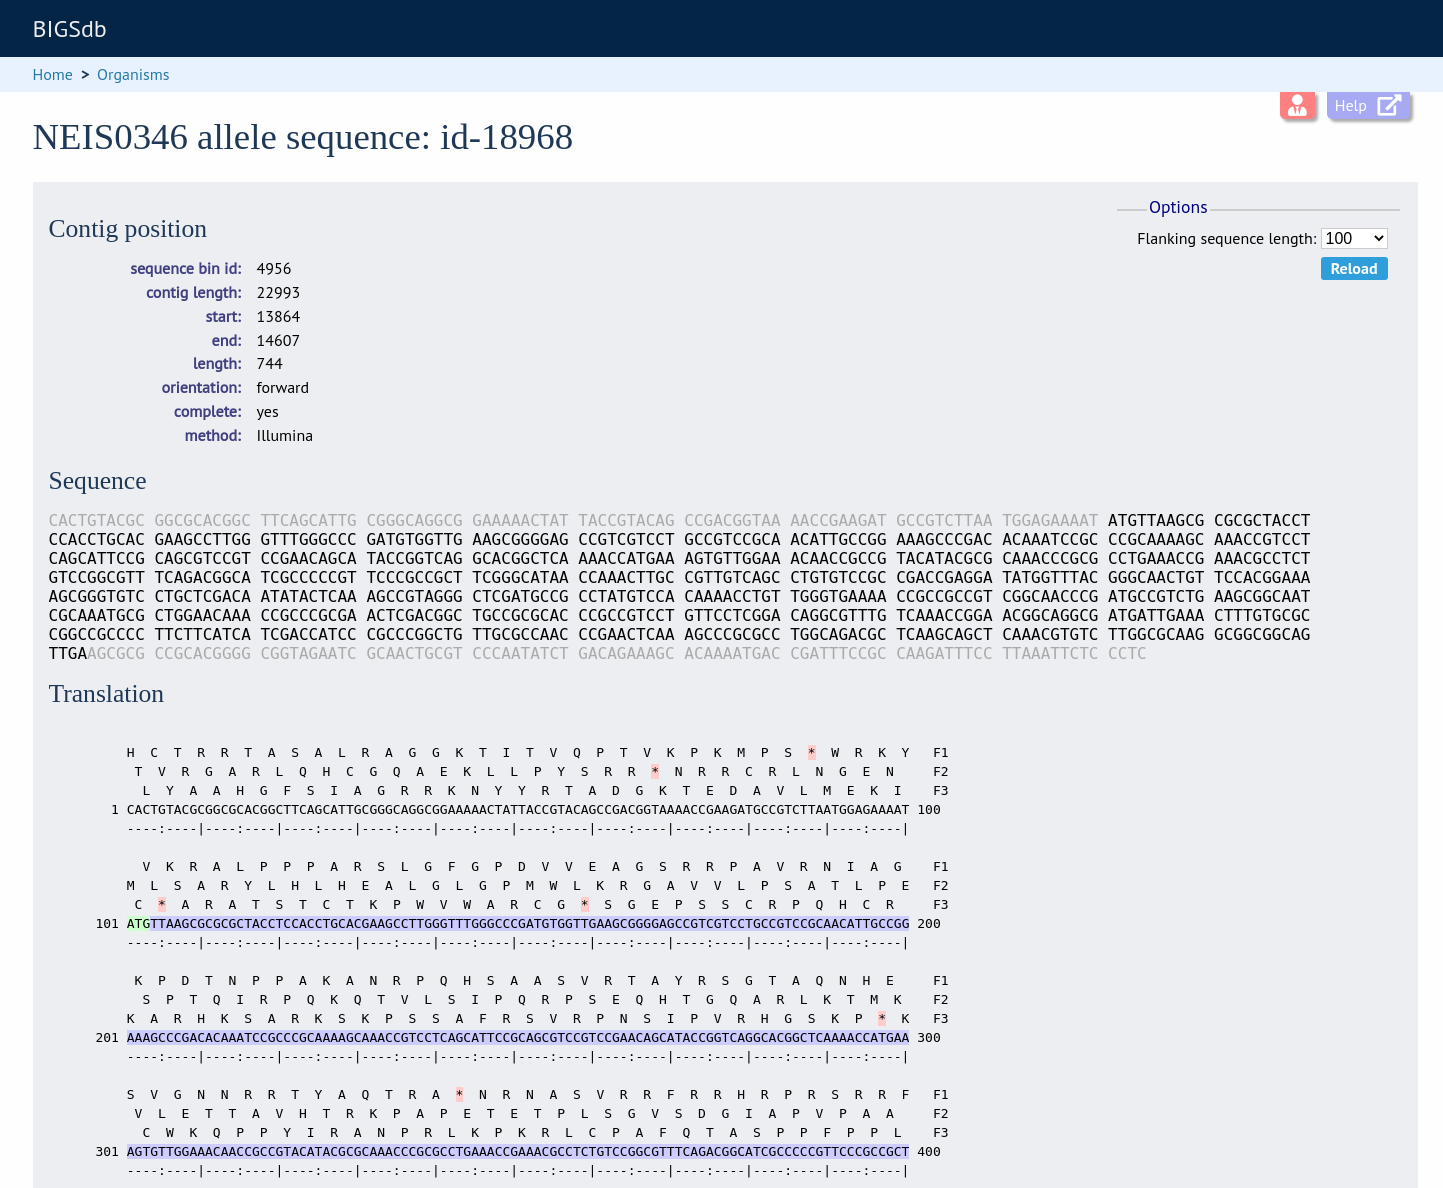Select the start value 13864
This screenshot has width=1443, height=1188.
point(278,317)
